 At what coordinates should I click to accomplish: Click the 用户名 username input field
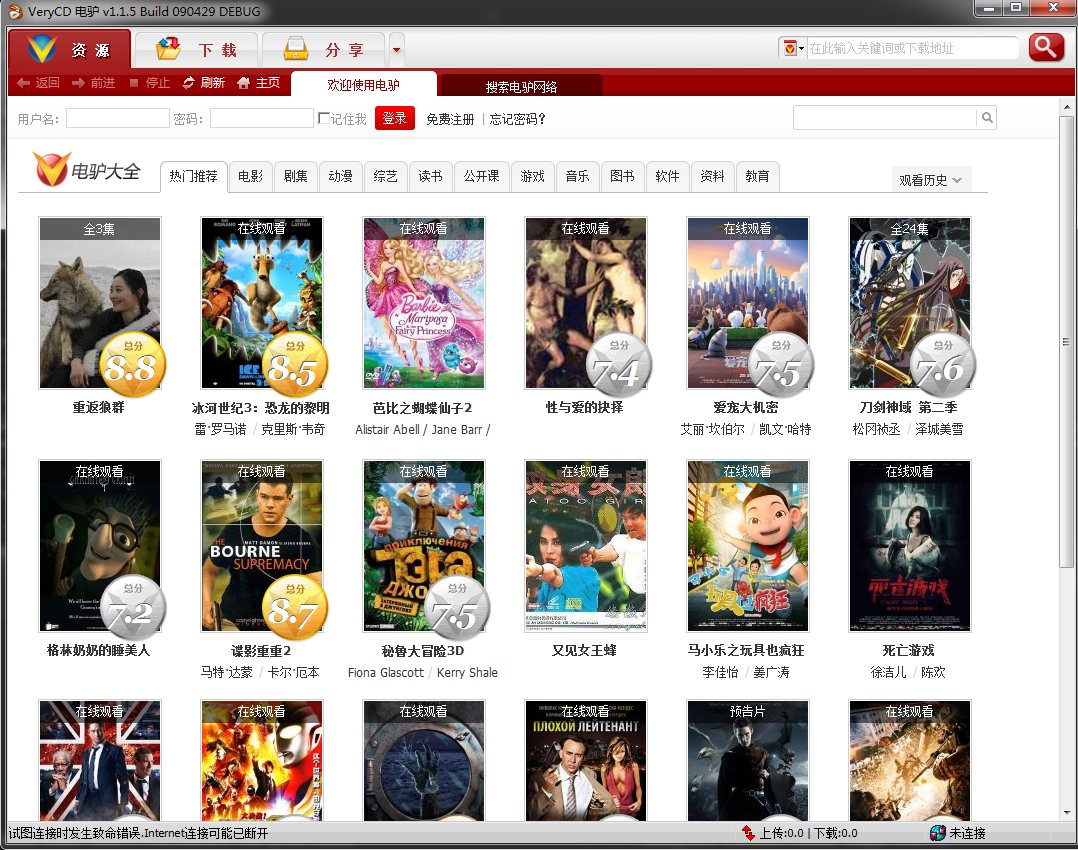pyautogui.click(x=118, y=118)
